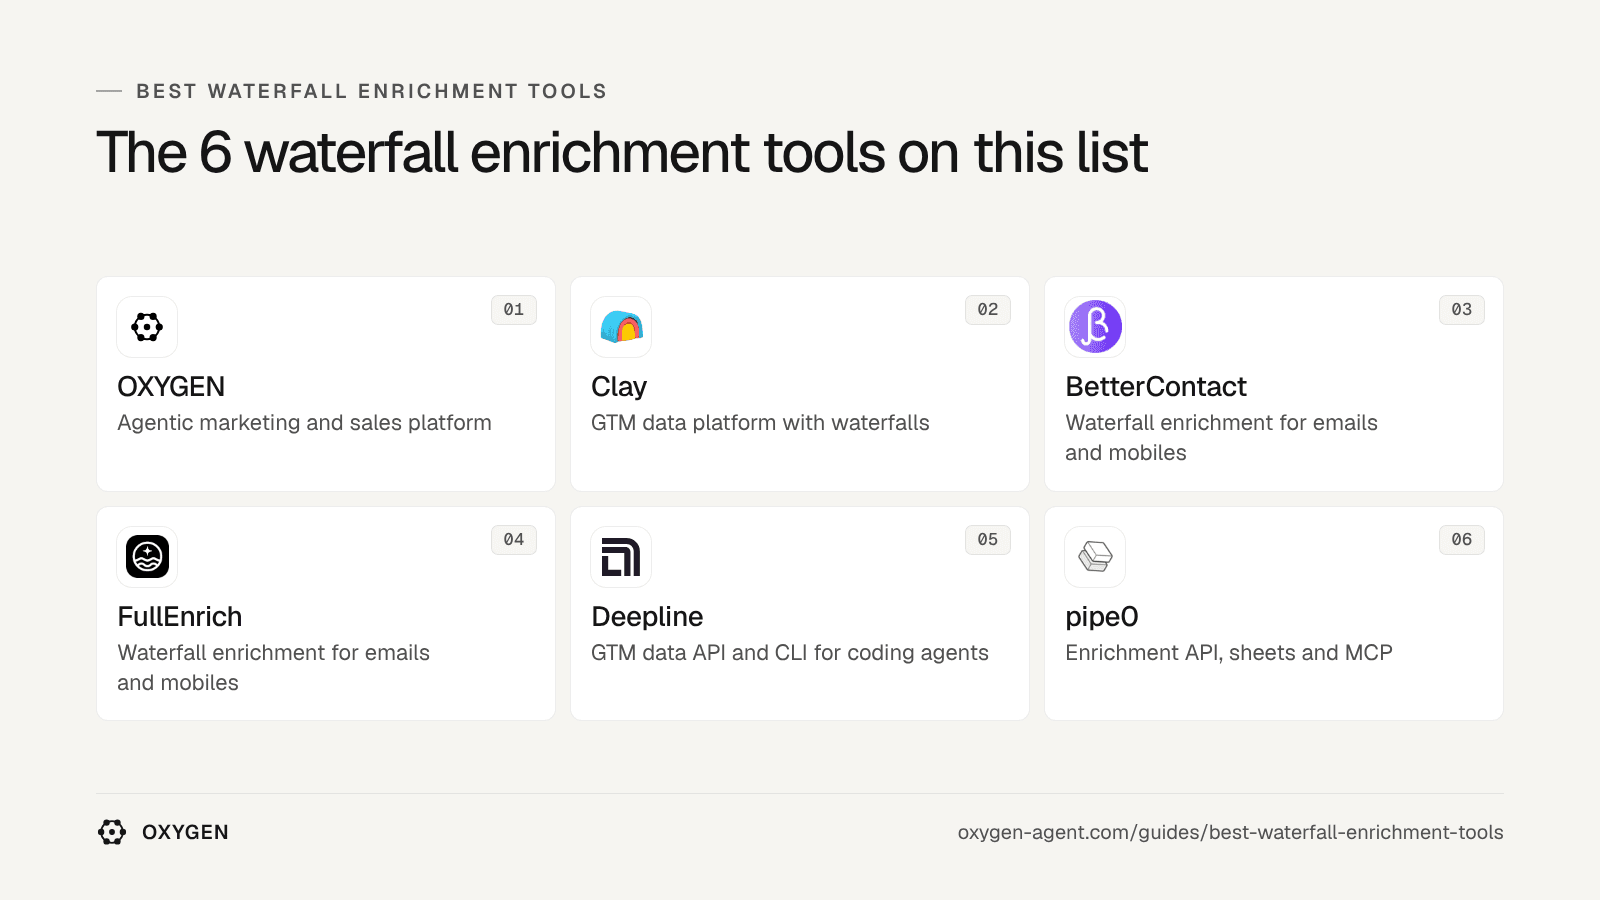Click 'Enrichment API, sheets and MCP' description

1228,653
